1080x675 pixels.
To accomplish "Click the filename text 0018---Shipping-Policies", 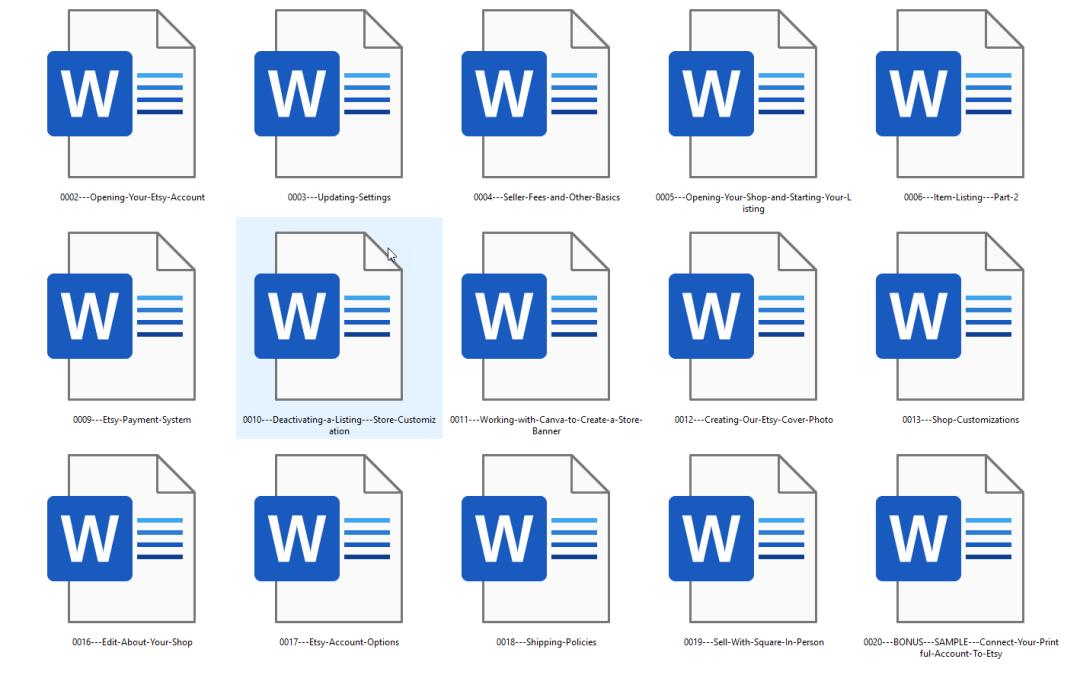I will (x=546, y=642).
